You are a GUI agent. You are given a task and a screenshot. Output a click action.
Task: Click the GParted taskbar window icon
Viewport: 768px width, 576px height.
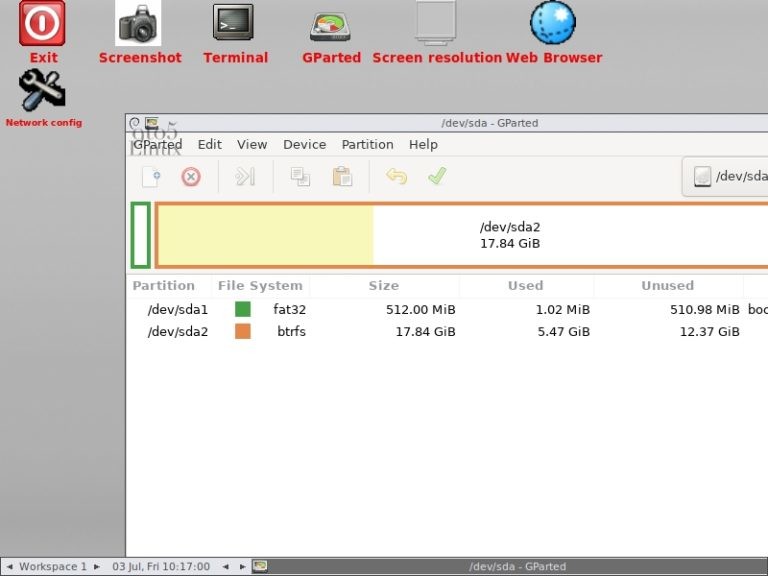point(260,566)
